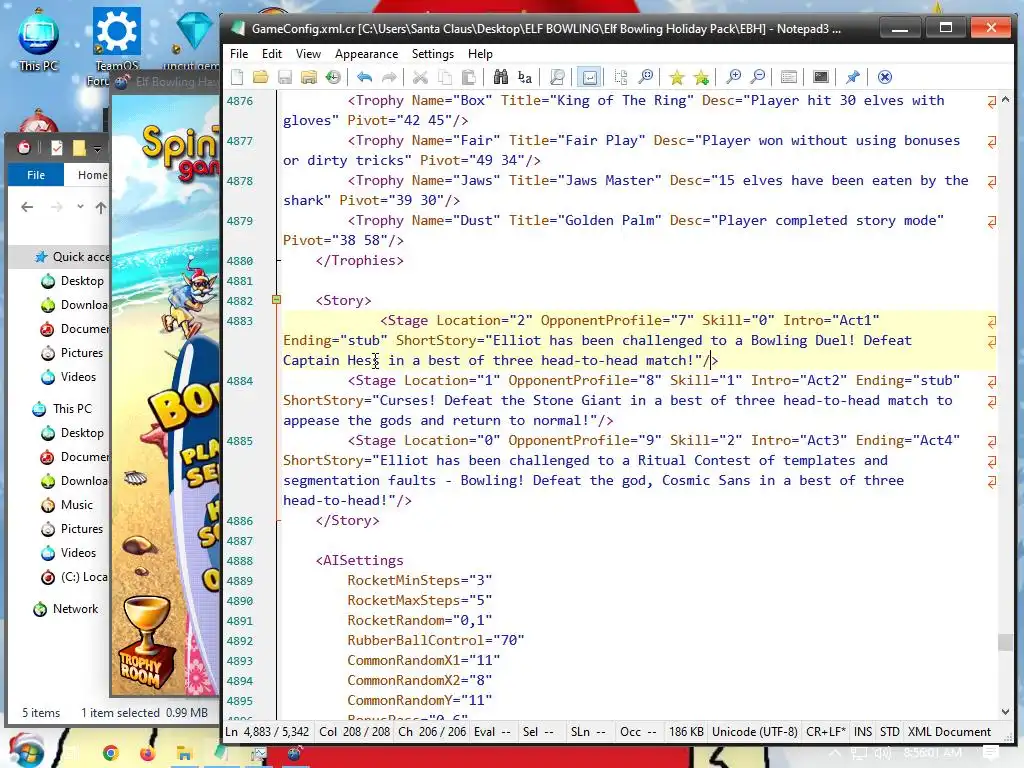Viewport: 1024px width, 768px height.
Task: Click the Undo arrow icon
Action: (x=364, y=77)
